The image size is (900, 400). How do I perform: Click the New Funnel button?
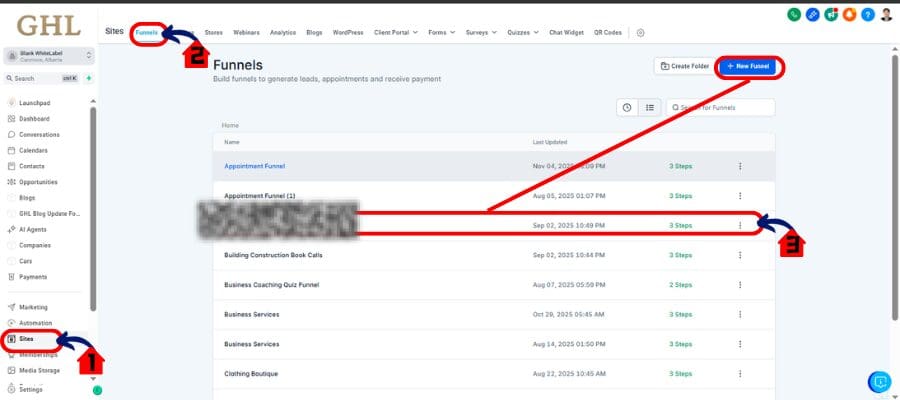(746, 66)
